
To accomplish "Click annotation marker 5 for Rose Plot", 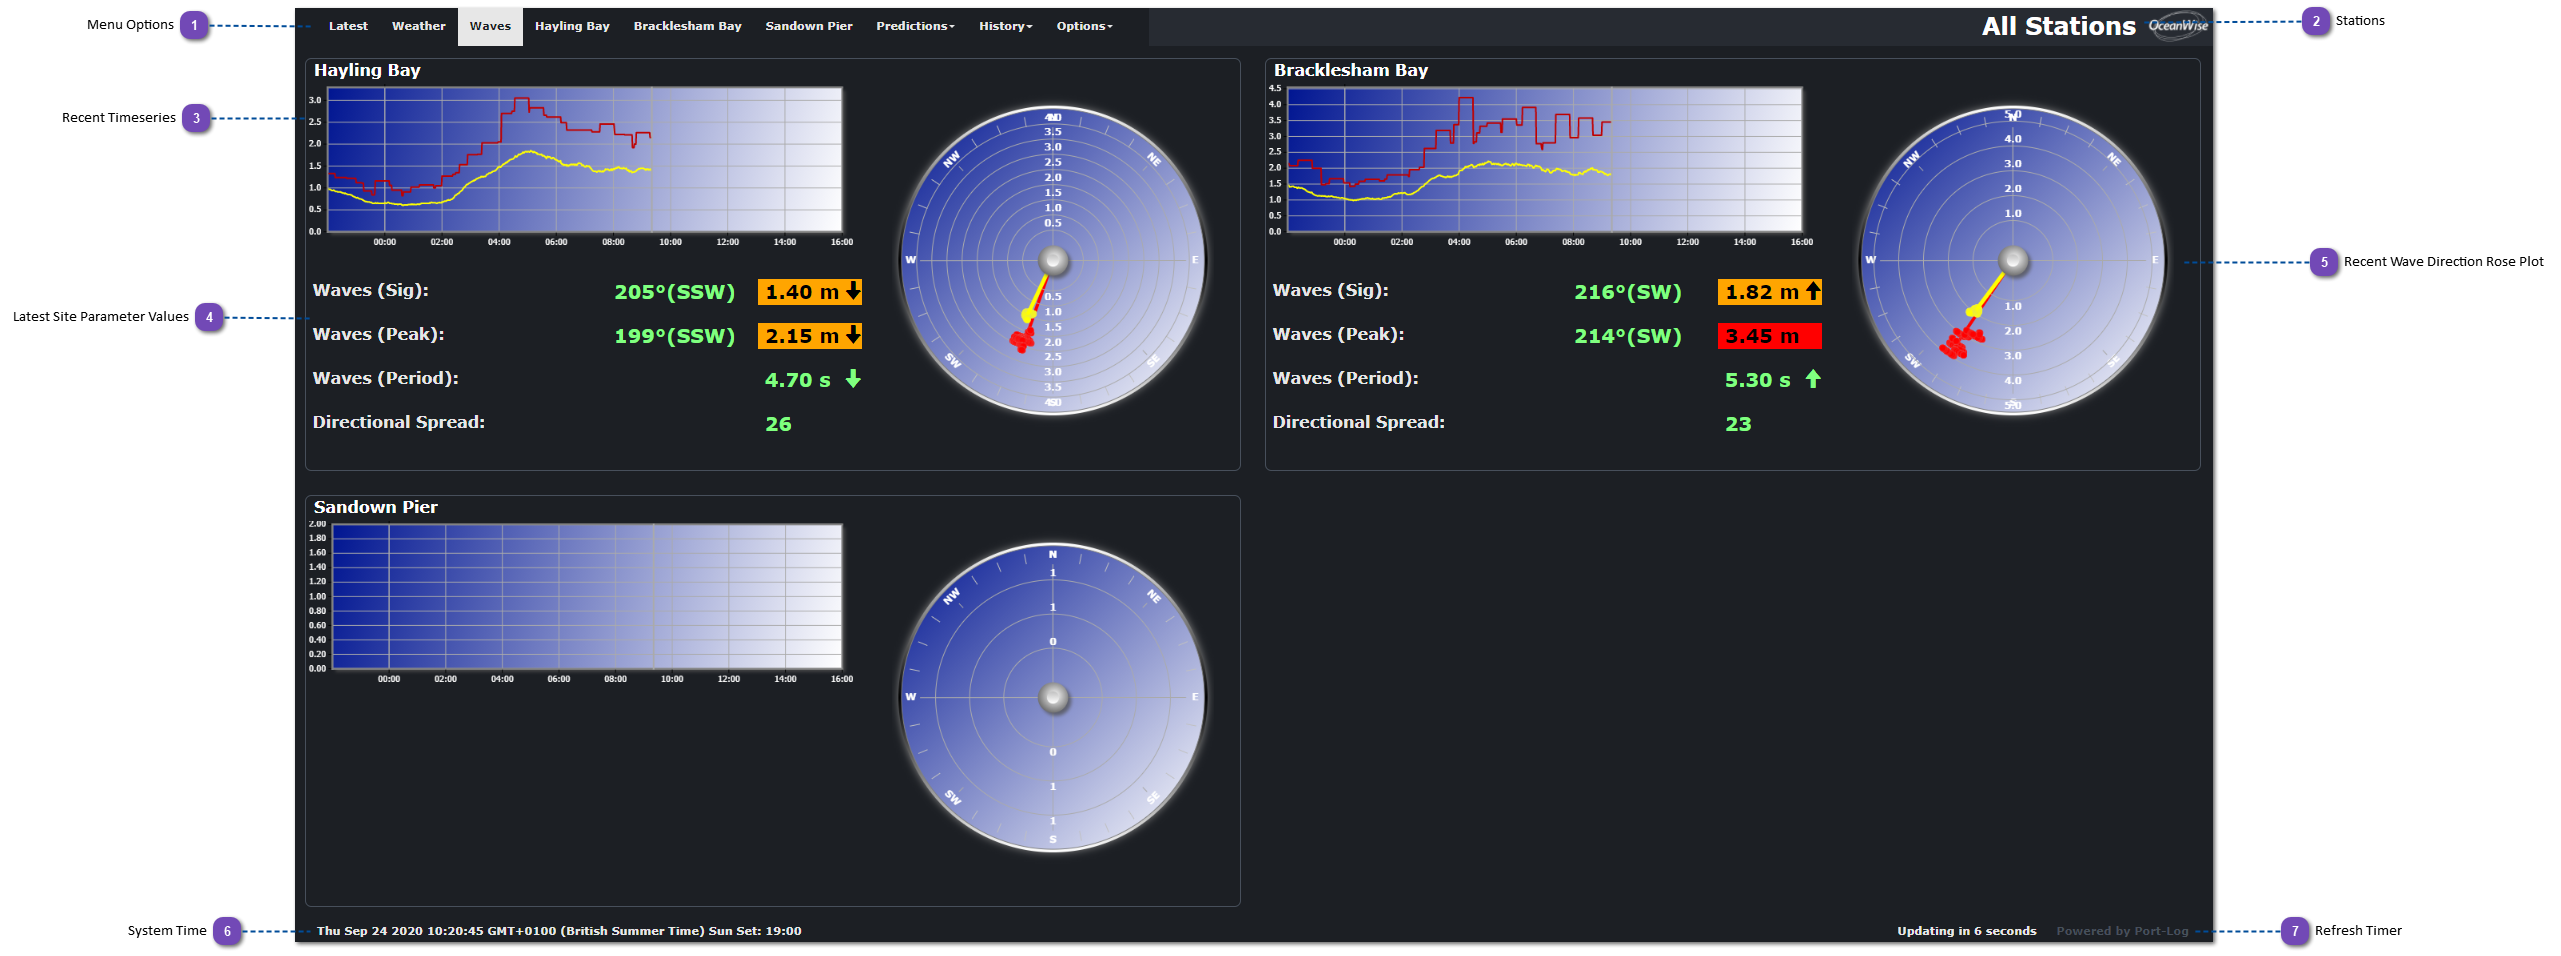I will tap(2324, 262).
